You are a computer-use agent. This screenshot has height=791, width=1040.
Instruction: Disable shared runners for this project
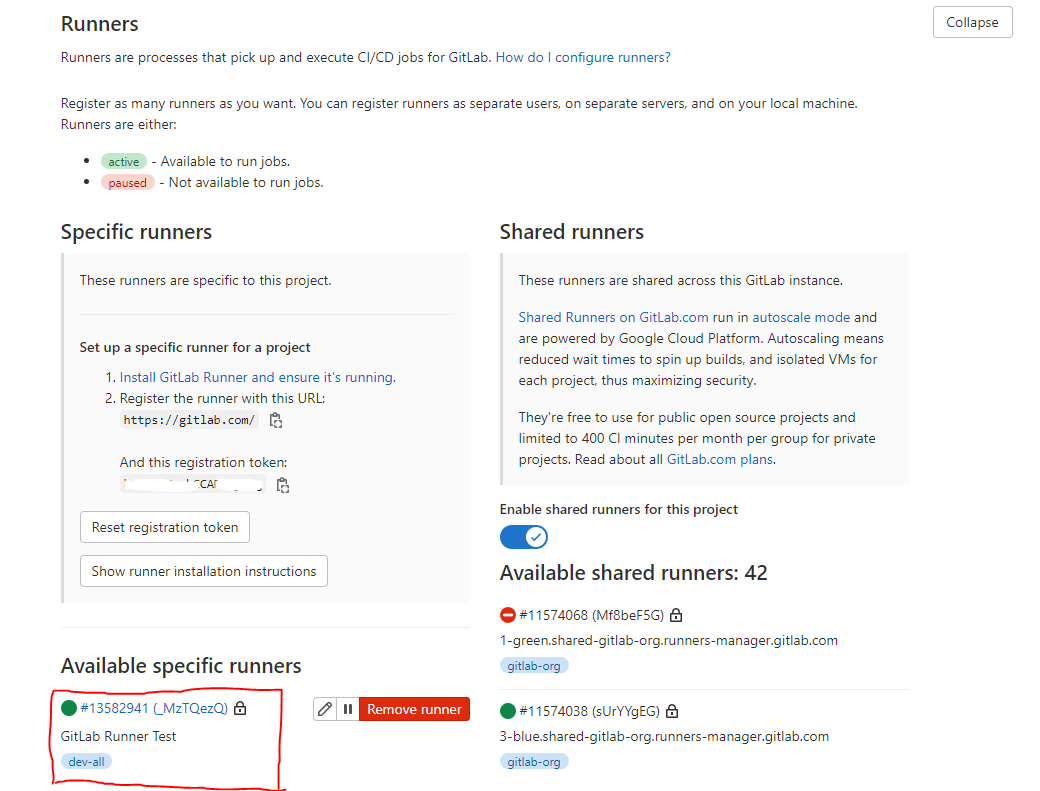[x=523, y=537]
